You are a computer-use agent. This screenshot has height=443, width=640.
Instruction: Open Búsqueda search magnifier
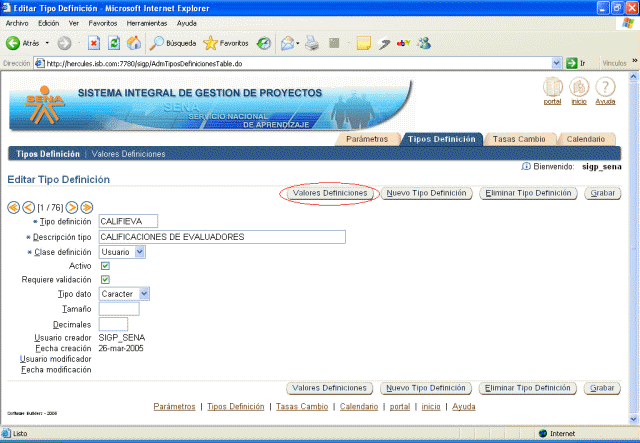[x=173, y=43]
